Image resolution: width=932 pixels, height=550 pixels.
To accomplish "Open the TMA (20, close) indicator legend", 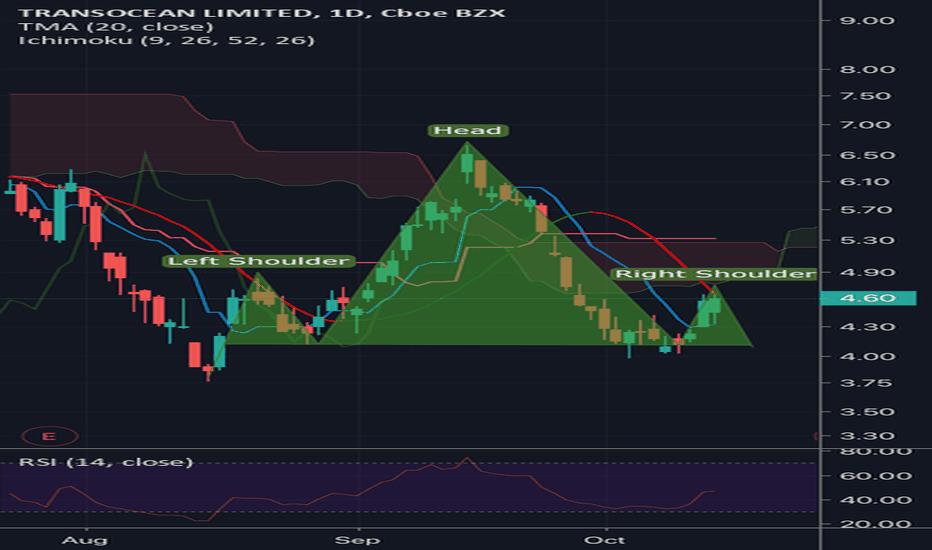I will pyautogui.click(x=115, y=27).
